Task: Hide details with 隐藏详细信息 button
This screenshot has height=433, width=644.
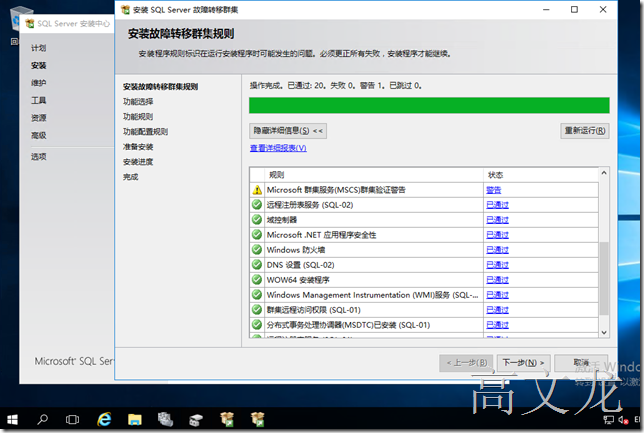Action: pos(288,131)
